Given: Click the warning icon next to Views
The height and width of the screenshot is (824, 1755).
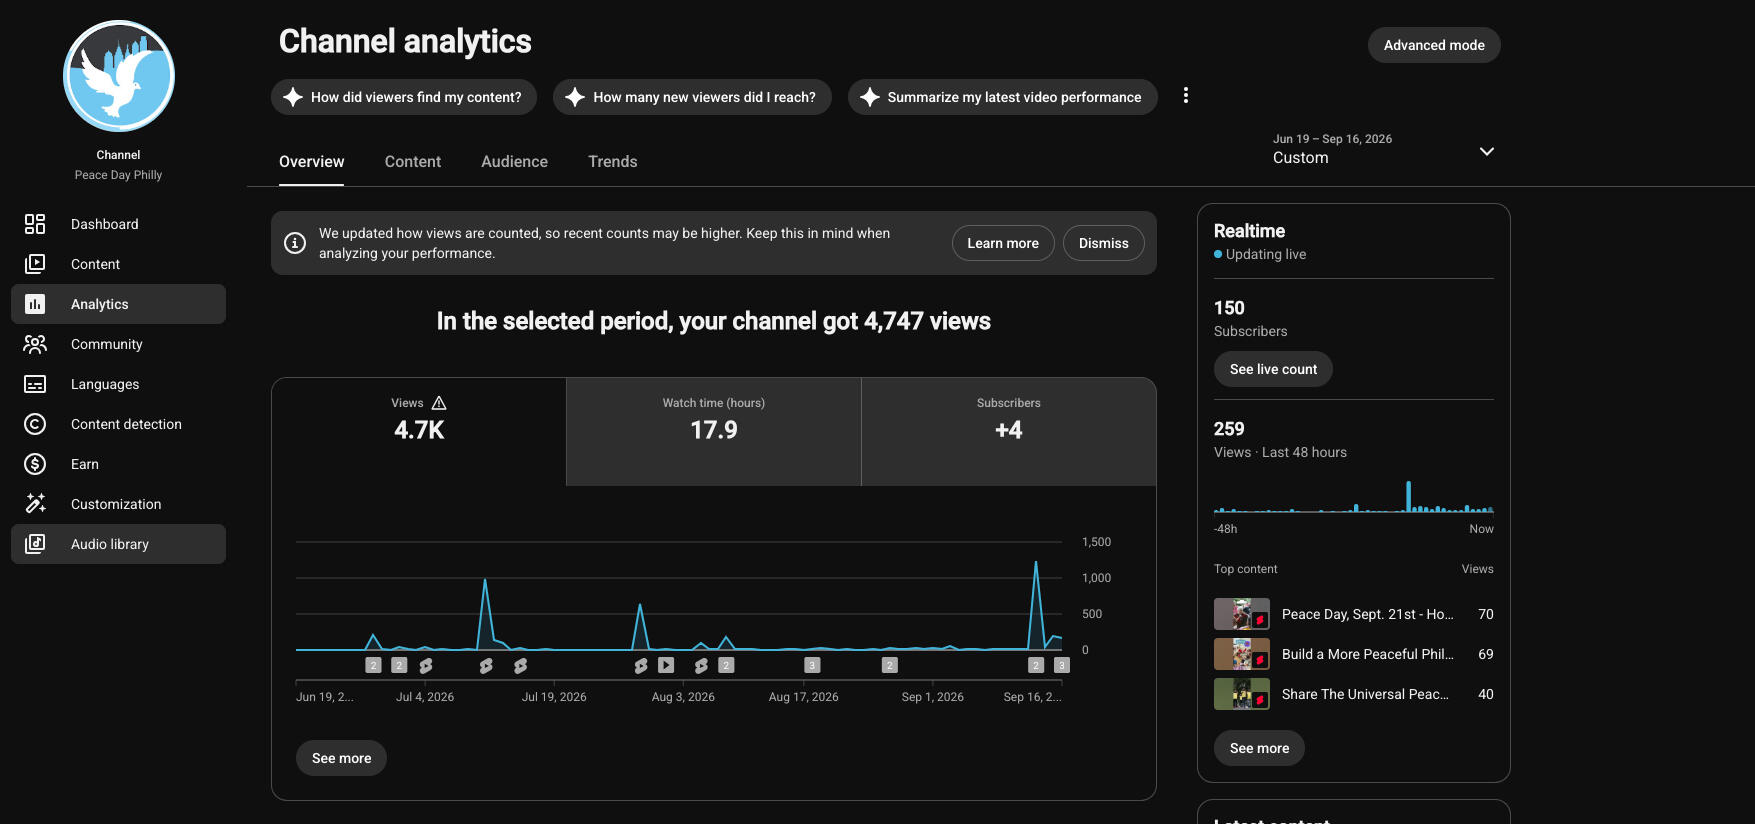Looking at the screenshot, I should point(439,403).
